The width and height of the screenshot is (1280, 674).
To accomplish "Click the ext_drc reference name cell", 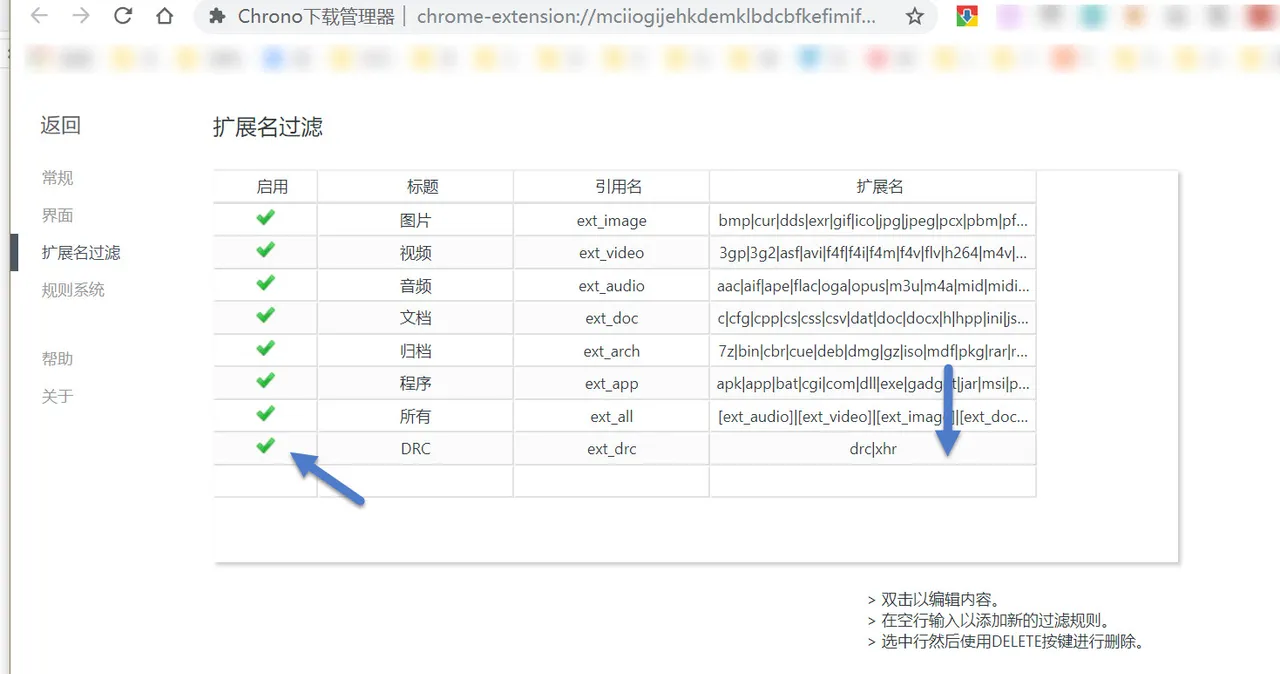I will coord(612,449).
